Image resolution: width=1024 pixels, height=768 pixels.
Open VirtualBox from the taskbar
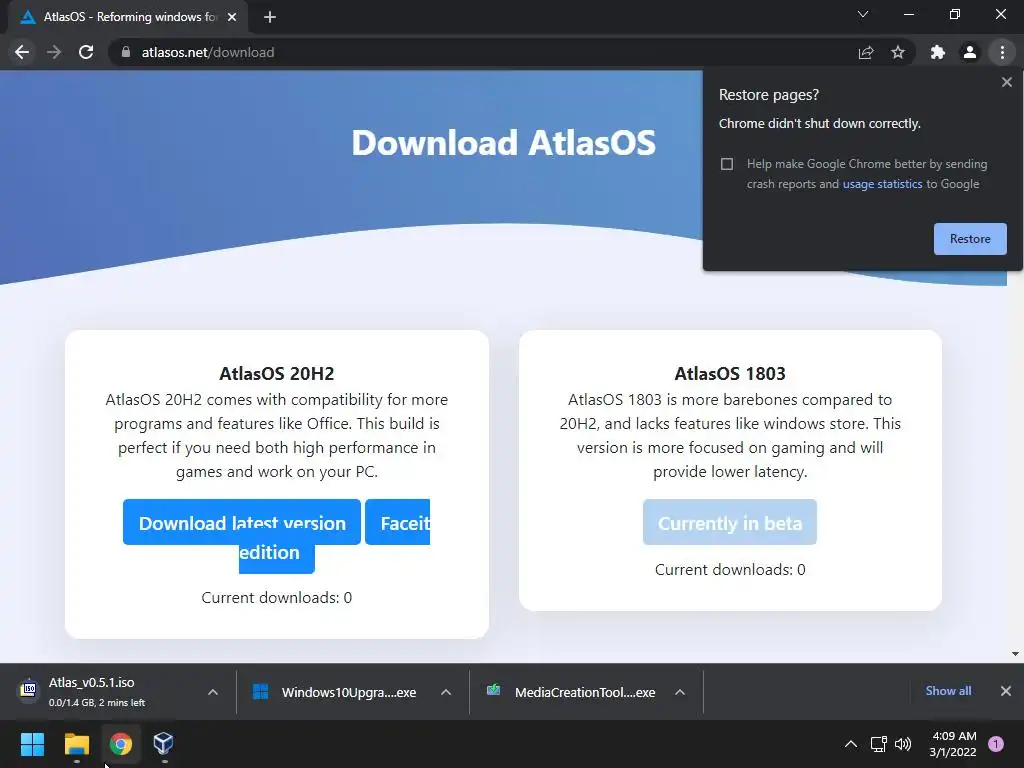click(163, 744)
